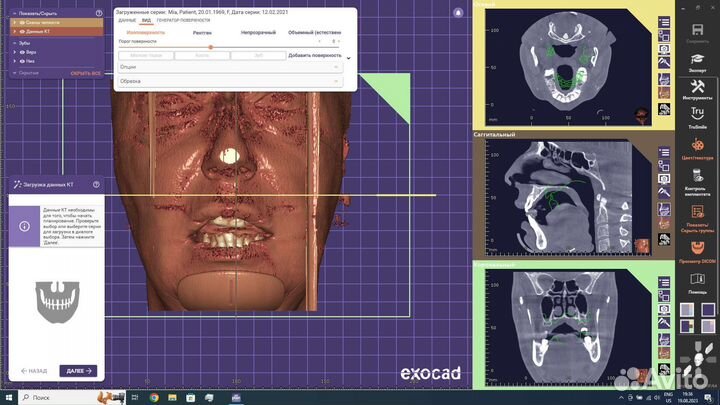Switch to the Данные tab

(127, 20)
